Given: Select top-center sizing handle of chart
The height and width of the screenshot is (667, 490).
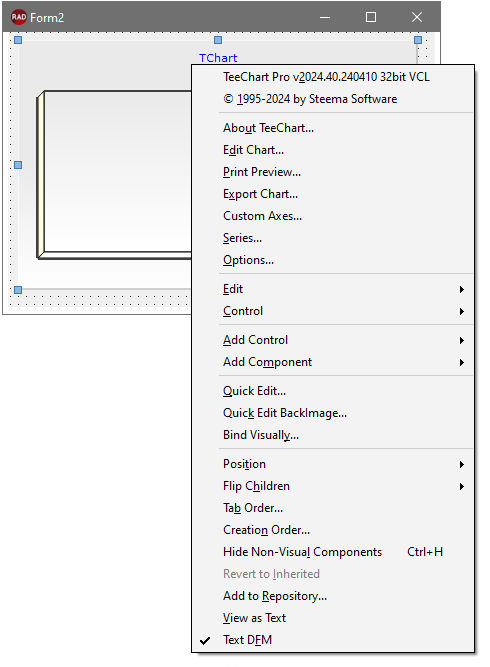Looking at the screenshot, I should point(218,40).
